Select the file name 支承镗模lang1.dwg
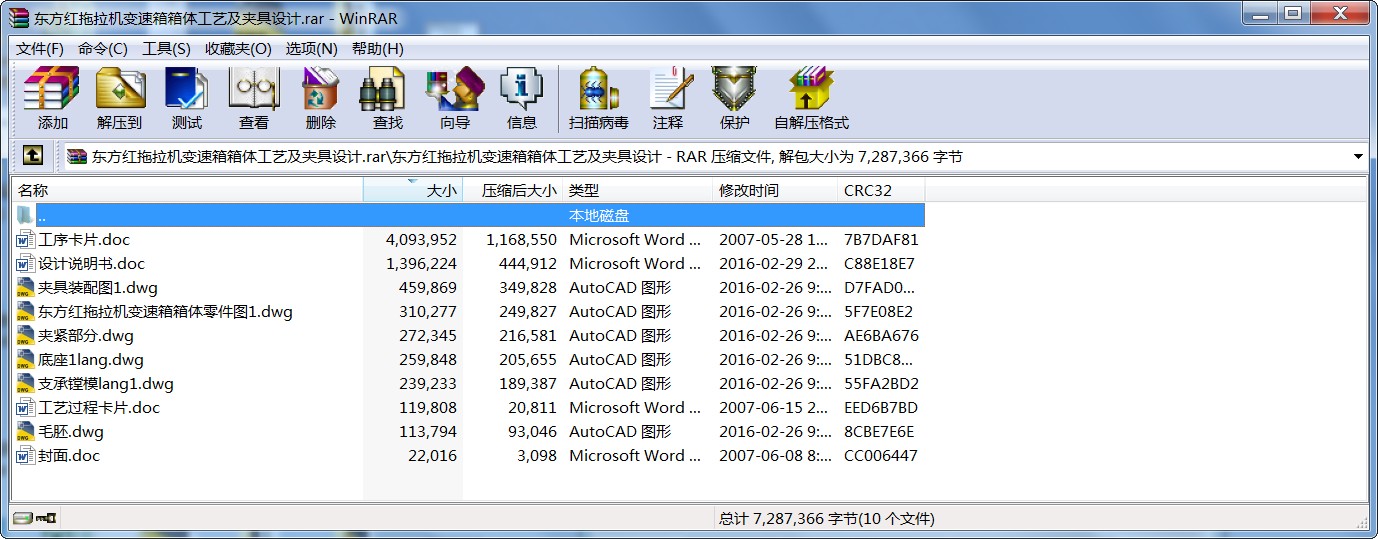 106,384
